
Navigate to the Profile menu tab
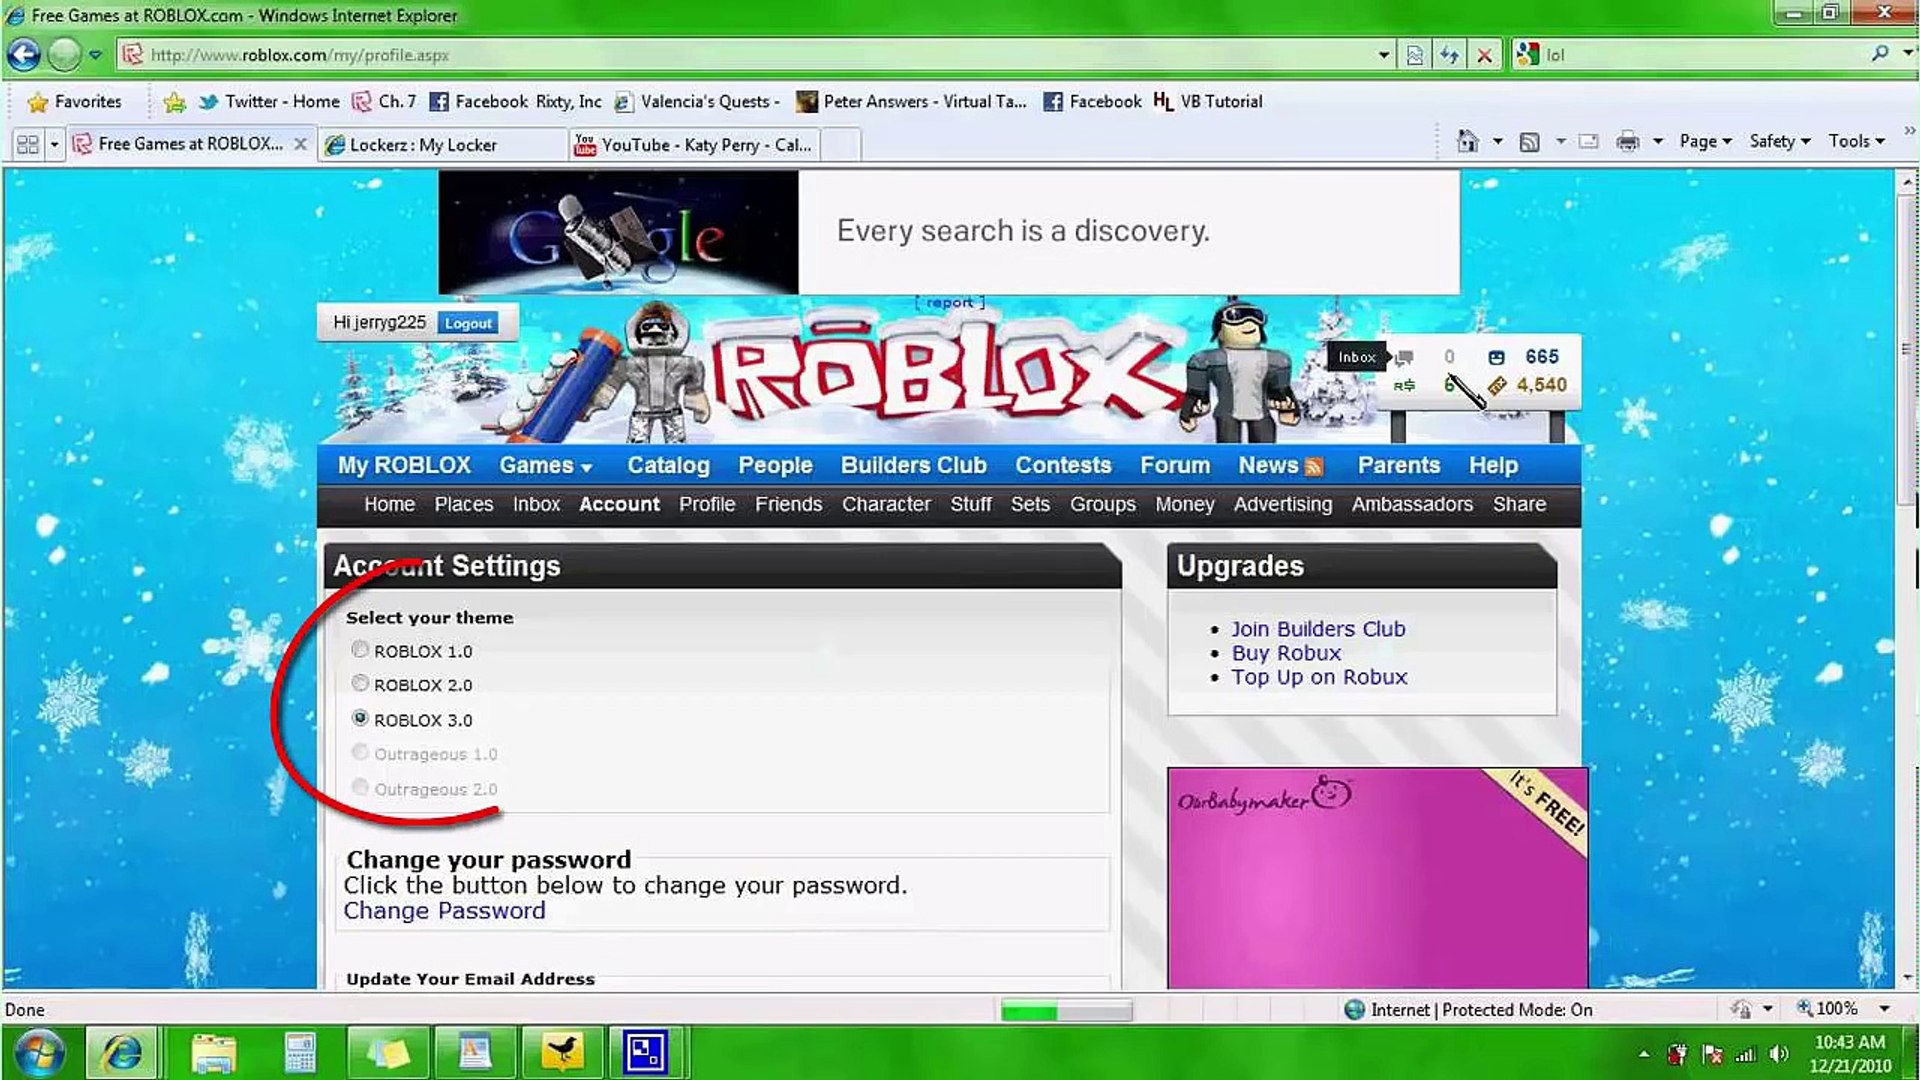tap(707, 504)
